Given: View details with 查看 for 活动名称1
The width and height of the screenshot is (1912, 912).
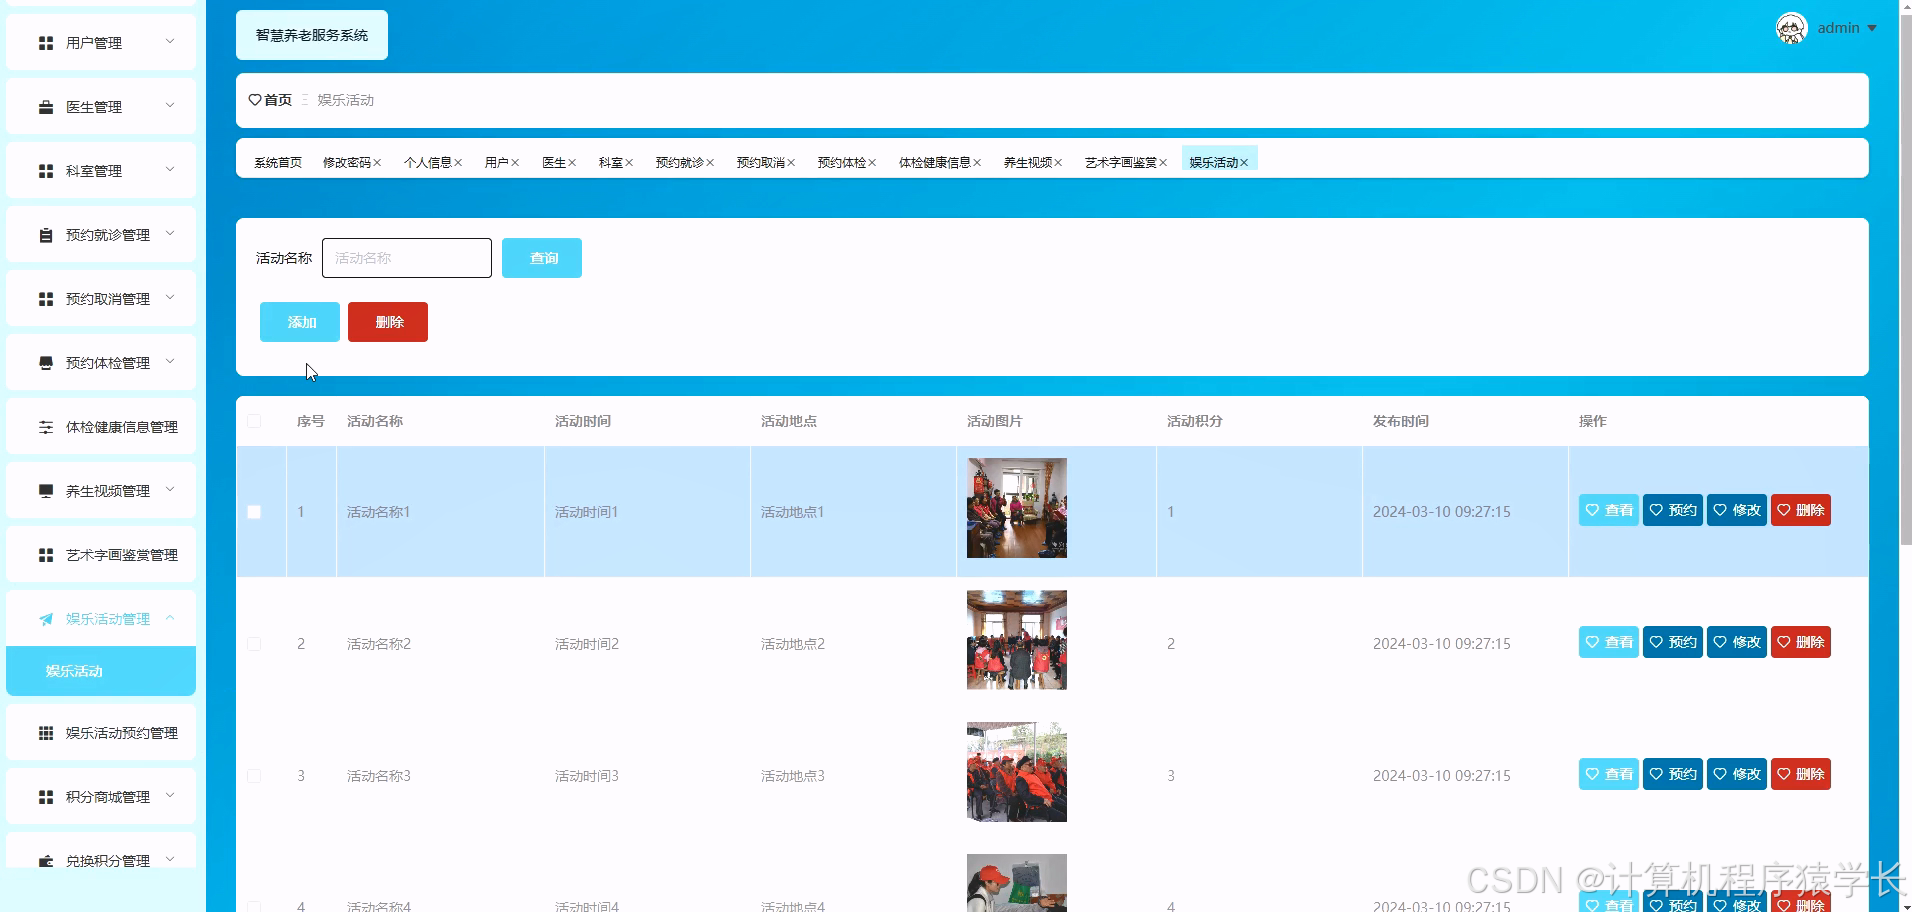Looking at the screenshot, I should coord(1608,510).
